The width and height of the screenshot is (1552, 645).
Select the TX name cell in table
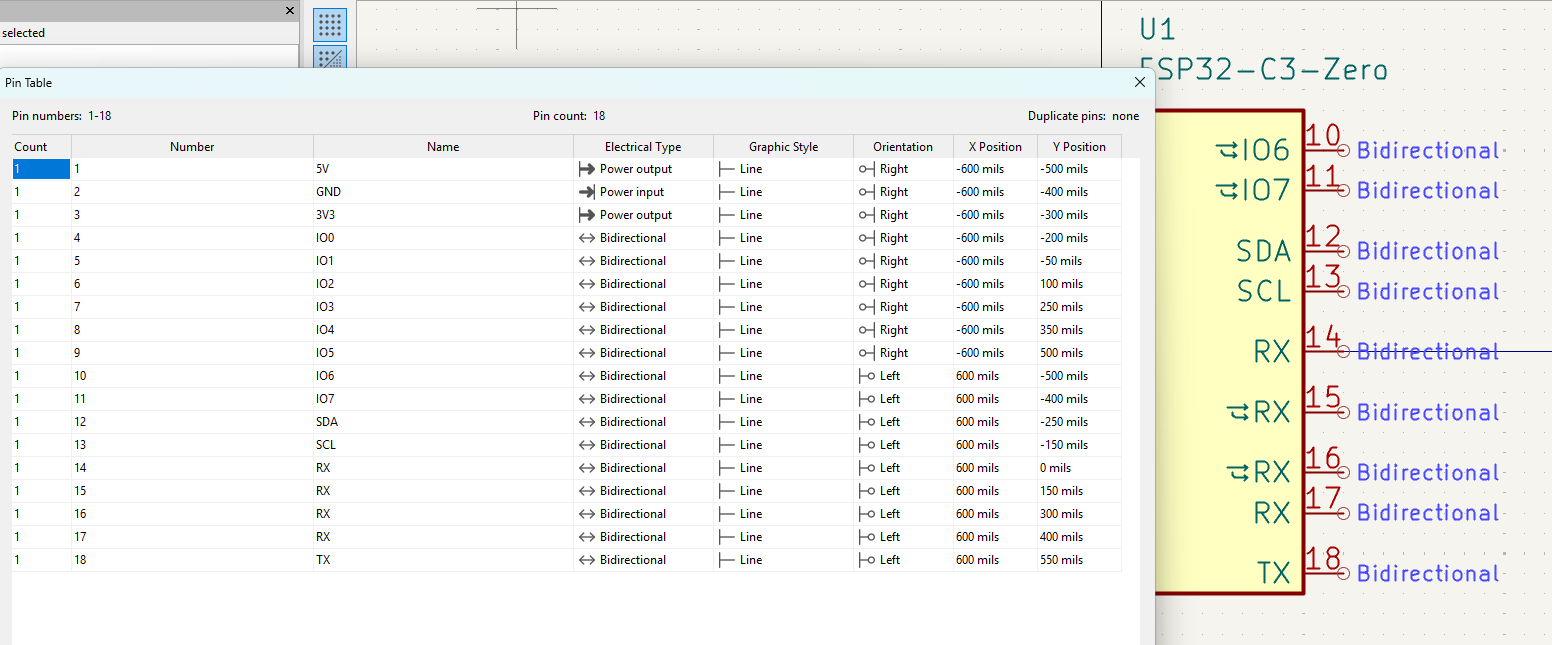click(x=443, y=560)
